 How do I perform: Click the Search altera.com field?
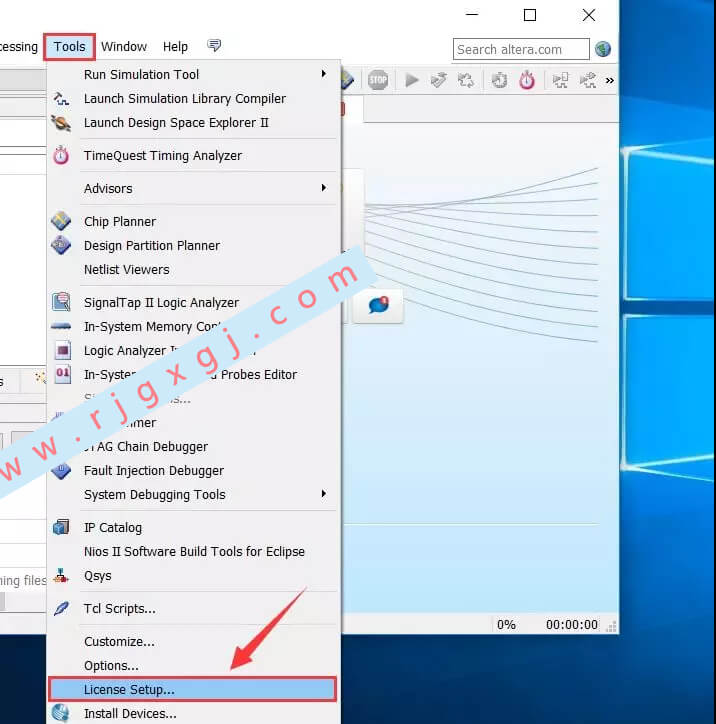tap(521, 49)
